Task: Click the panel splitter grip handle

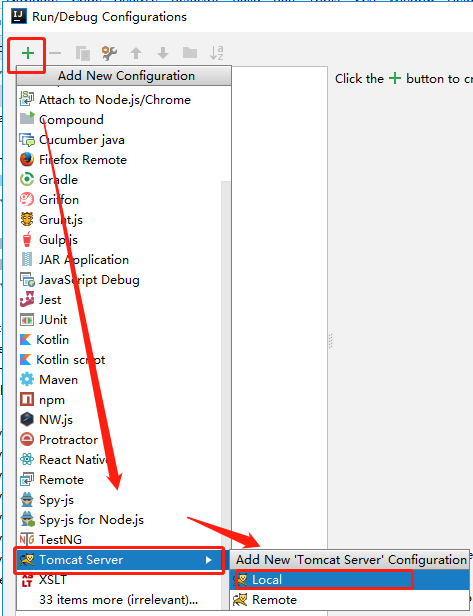Action: 330,341
